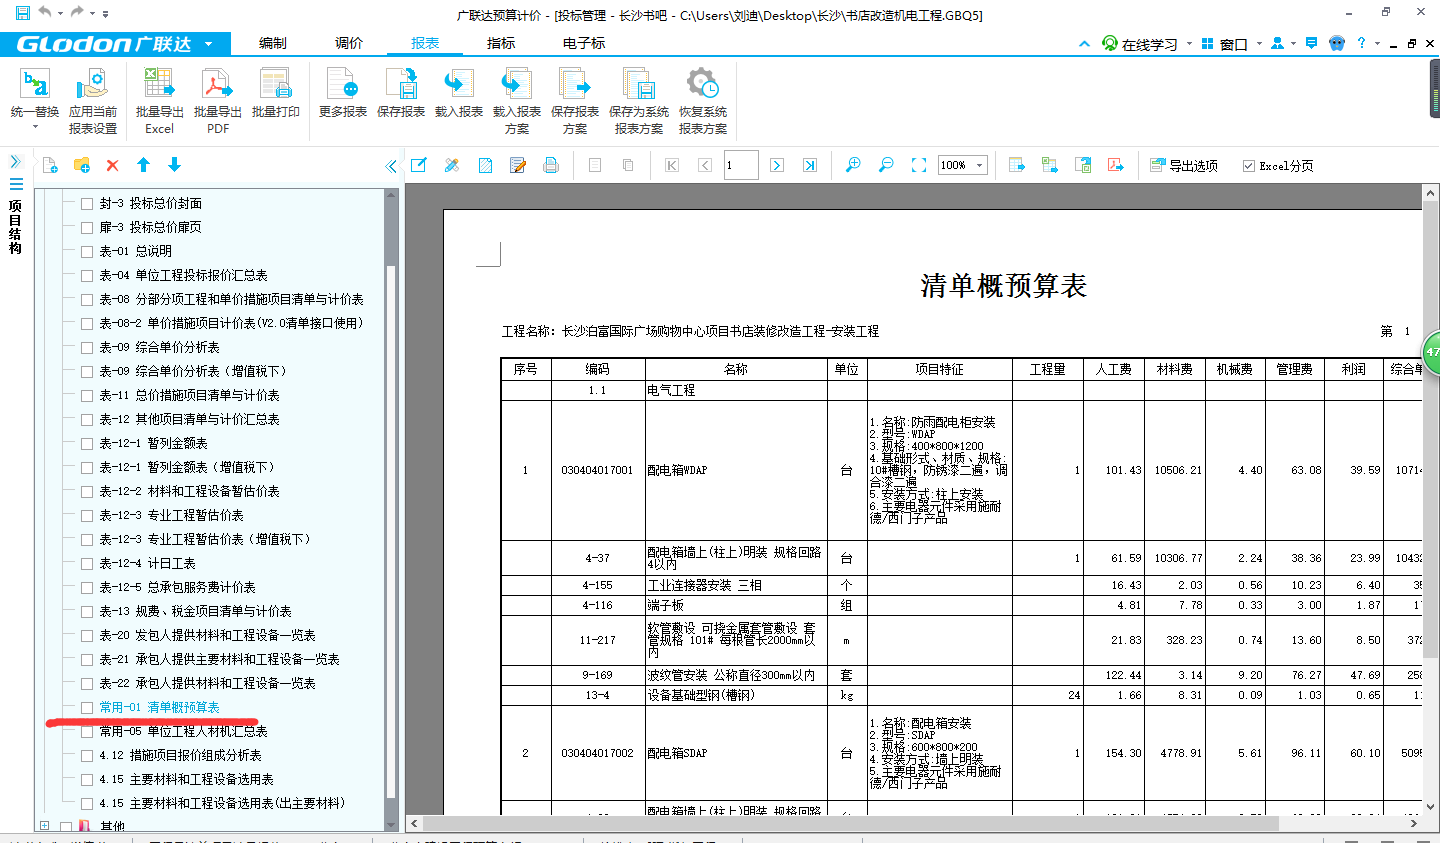Screen dimensions: 1440x843
Task: Move report up with blue up arrow
Action: pyautogui.click(x=143, y=165)
